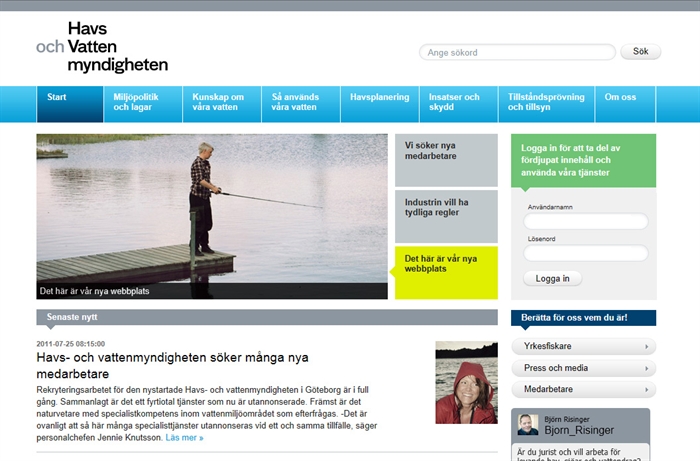The width and height of the screenshot is (700, 461).
Task: Open the Start navigation tab
Action: (x=70, y=104)
